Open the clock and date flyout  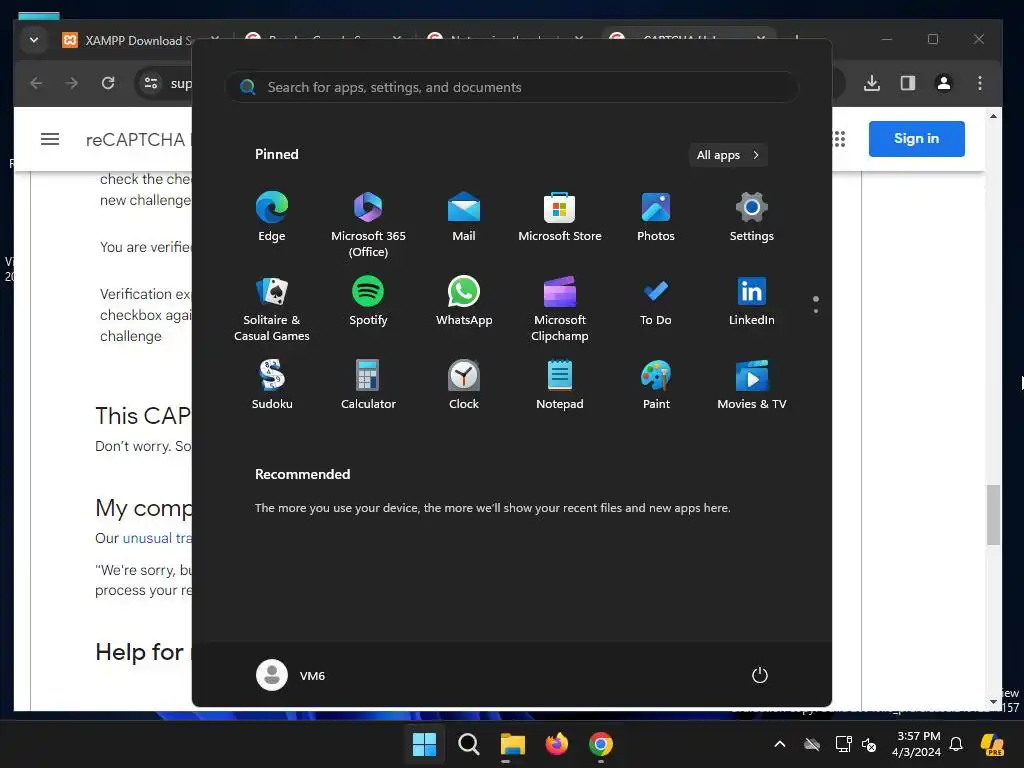coord(917,744)
